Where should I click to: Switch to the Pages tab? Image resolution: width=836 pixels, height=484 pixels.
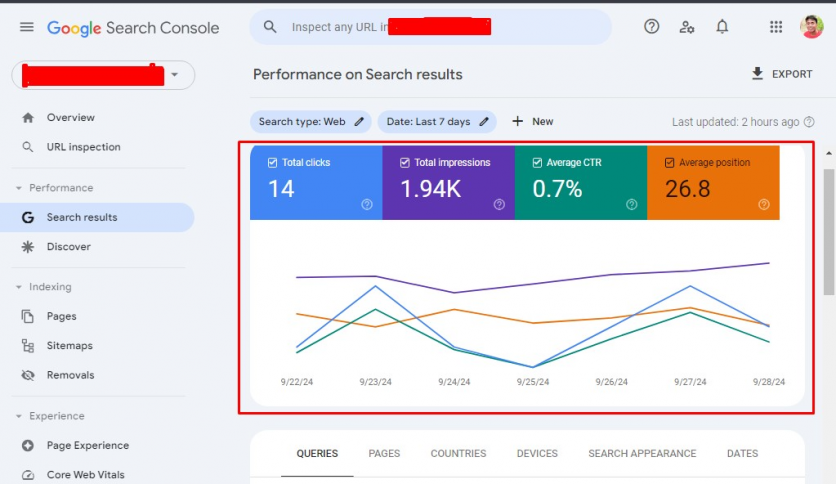coord(384,453)
